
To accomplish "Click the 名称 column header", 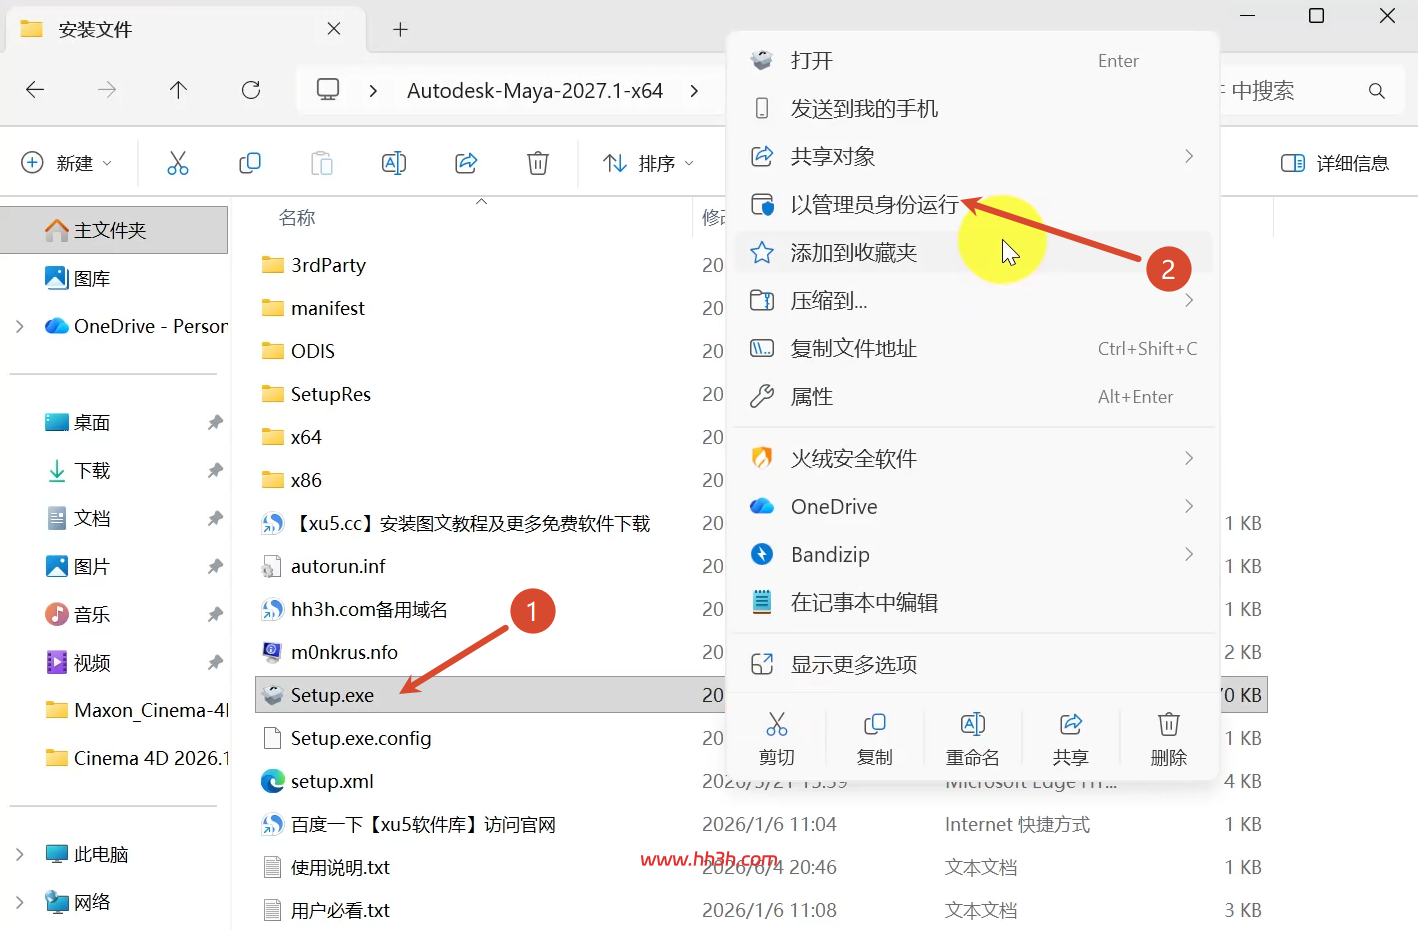I will 297,217.
